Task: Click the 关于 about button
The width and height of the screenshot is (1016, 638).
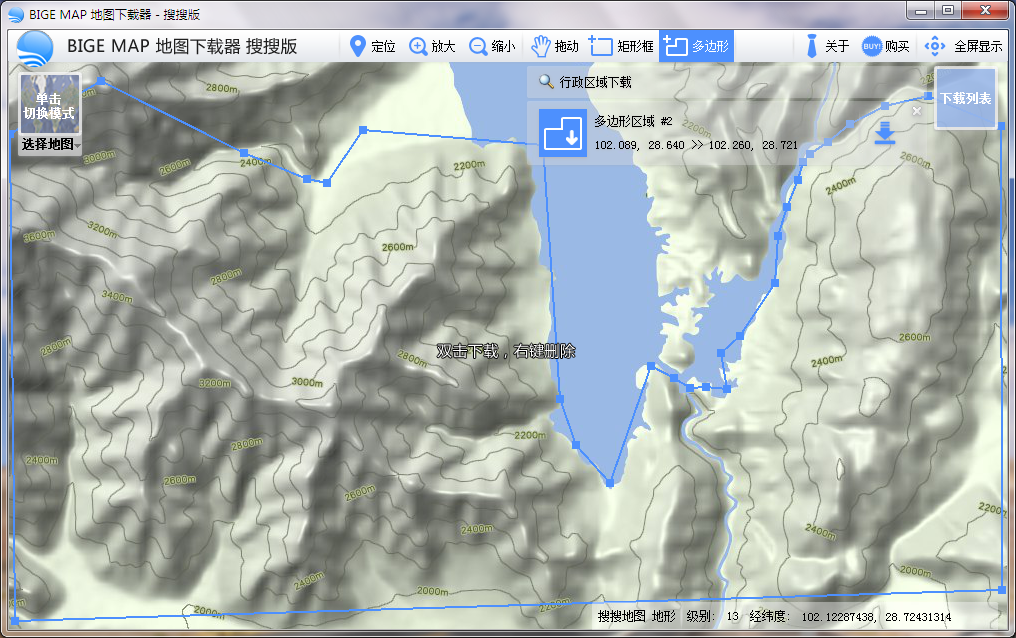Action: (x=829, y=45)
